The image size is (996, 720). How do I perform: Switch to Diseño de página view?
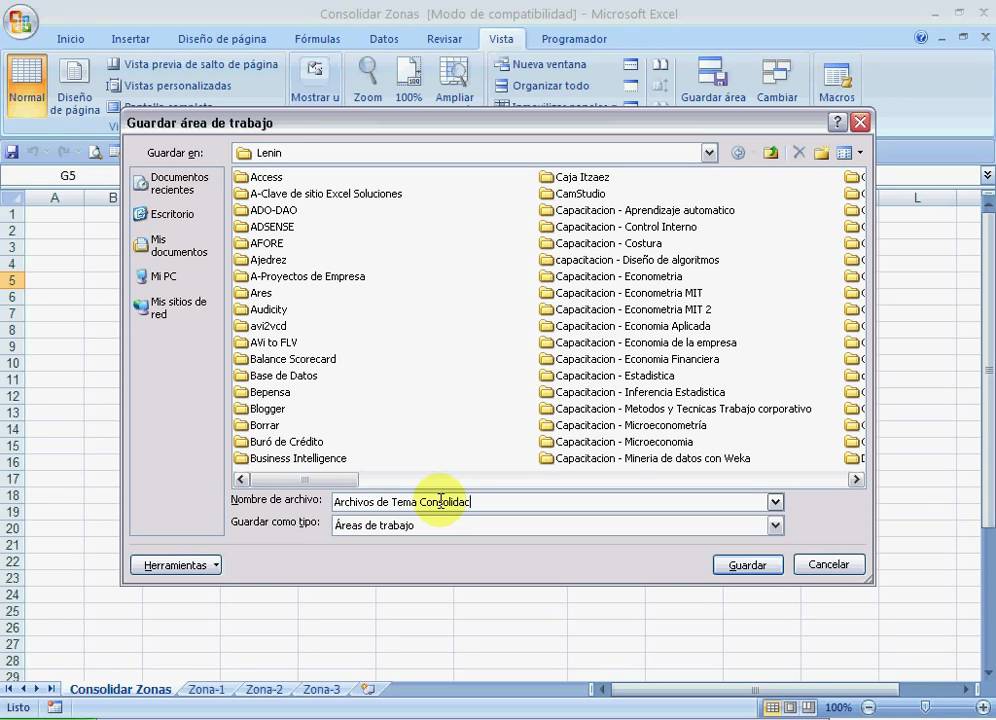click(x=75, y=86)
